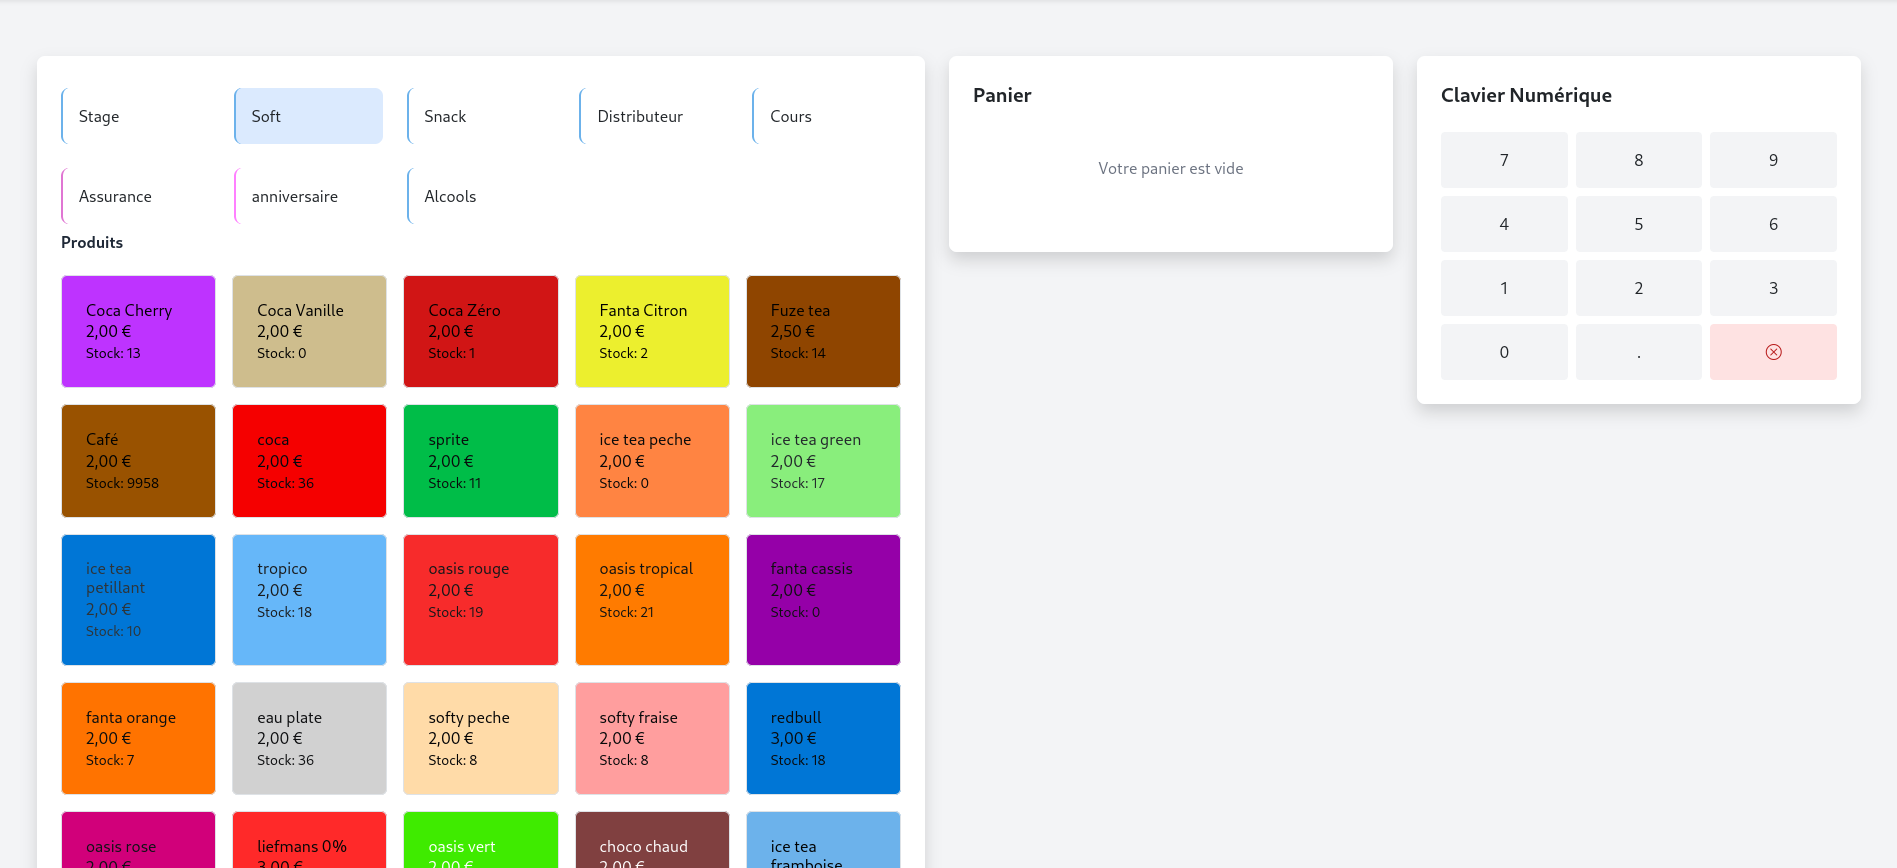This screenshot has height=868, width=1897.
Task: Add ice tea peche to cart
Action: pos(652,461)
